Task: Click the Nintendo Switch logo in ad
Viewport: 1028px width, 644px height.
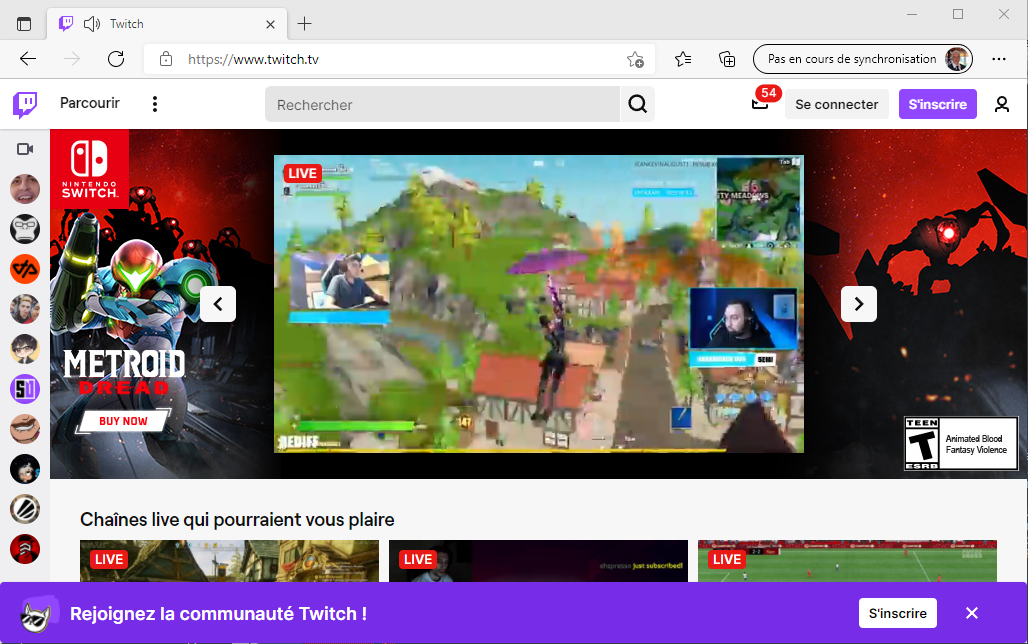Action: click(89, 169)
